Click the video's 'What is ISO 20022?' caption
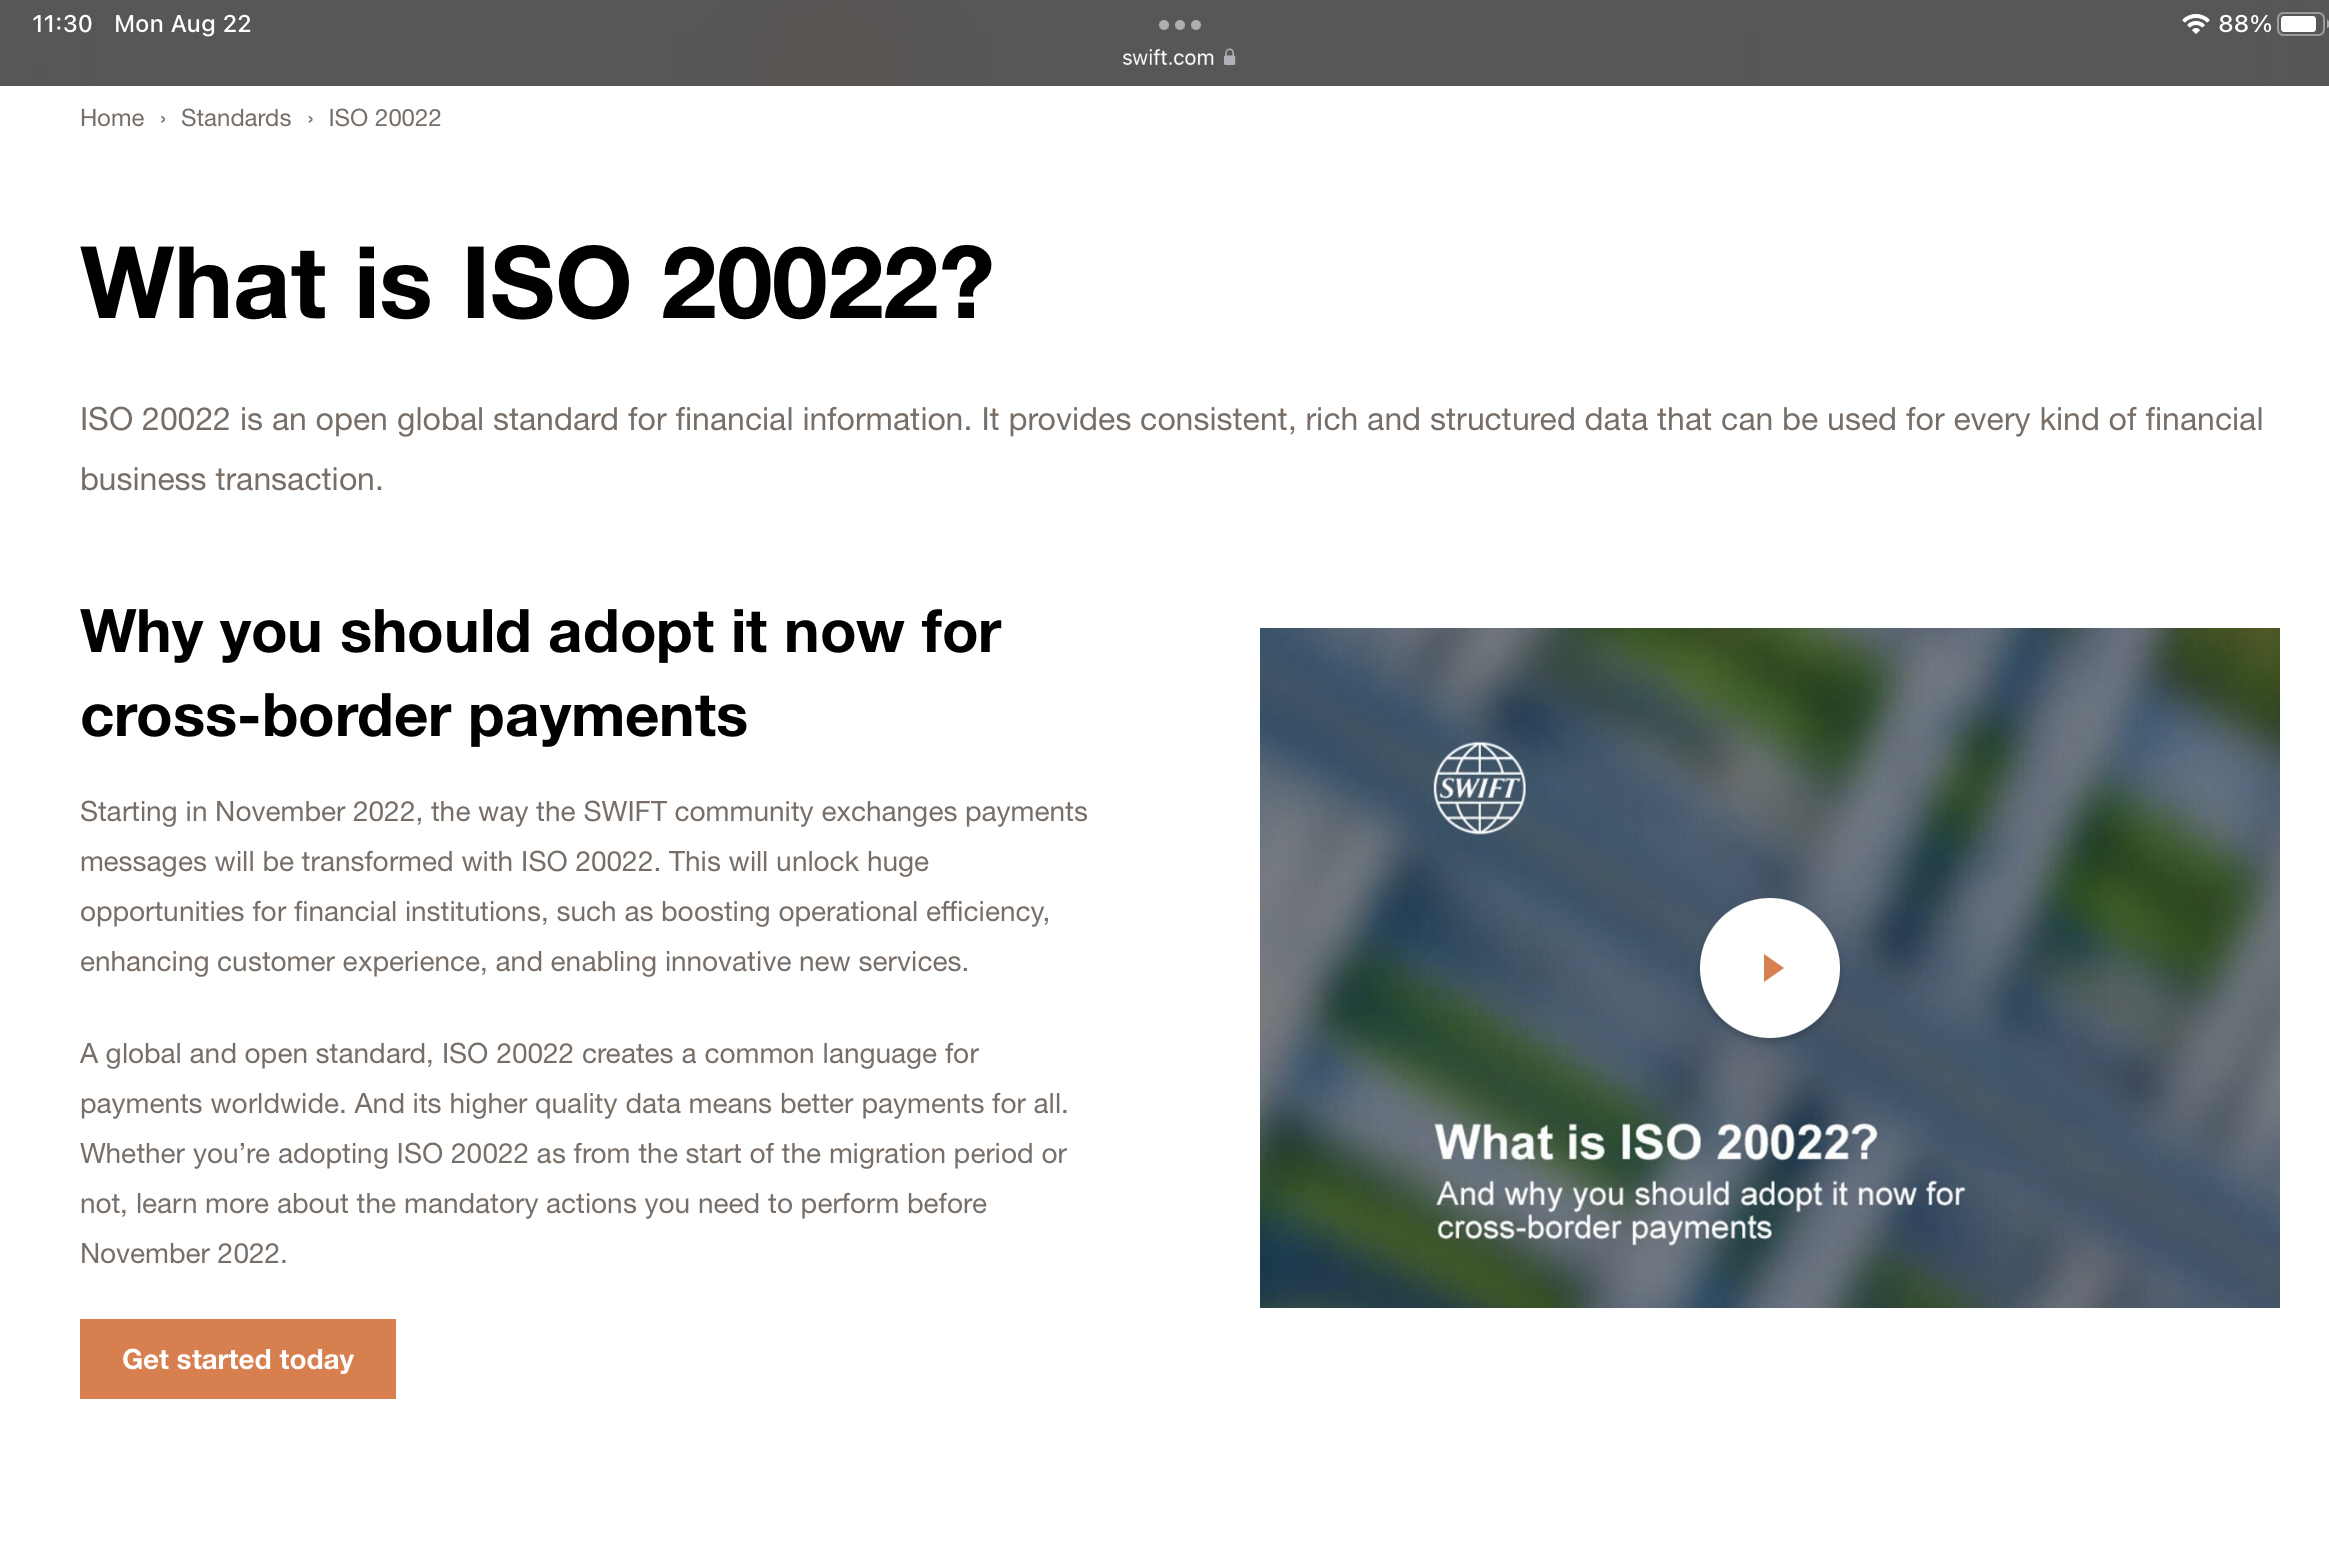The width and height of the screenshot is (2329, 1561). [x=1656, y=1142]
